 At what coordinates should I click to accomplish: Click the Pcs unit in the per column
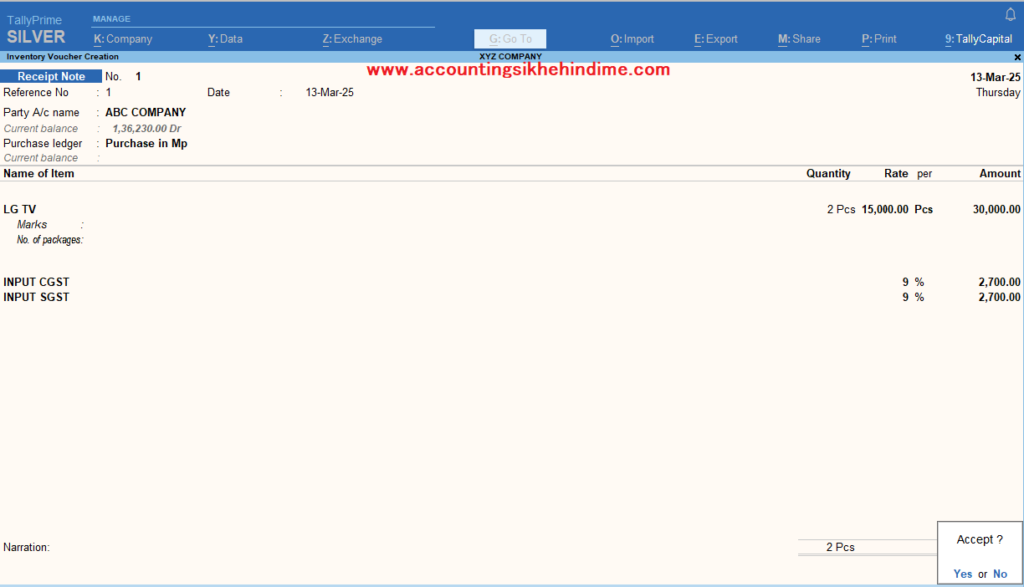coord(923,210)
